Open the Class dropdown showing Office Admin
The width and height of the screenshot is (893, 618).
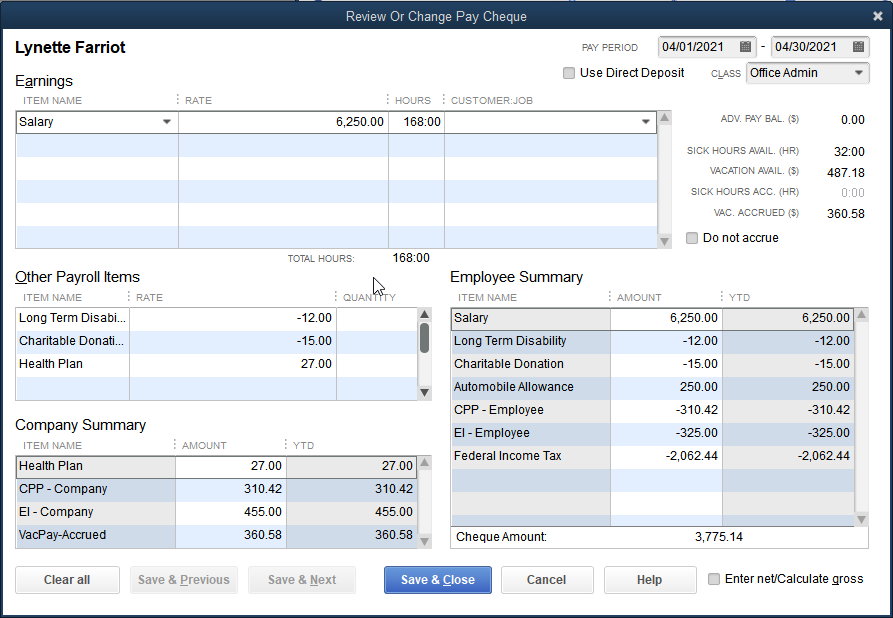point(808,73)
